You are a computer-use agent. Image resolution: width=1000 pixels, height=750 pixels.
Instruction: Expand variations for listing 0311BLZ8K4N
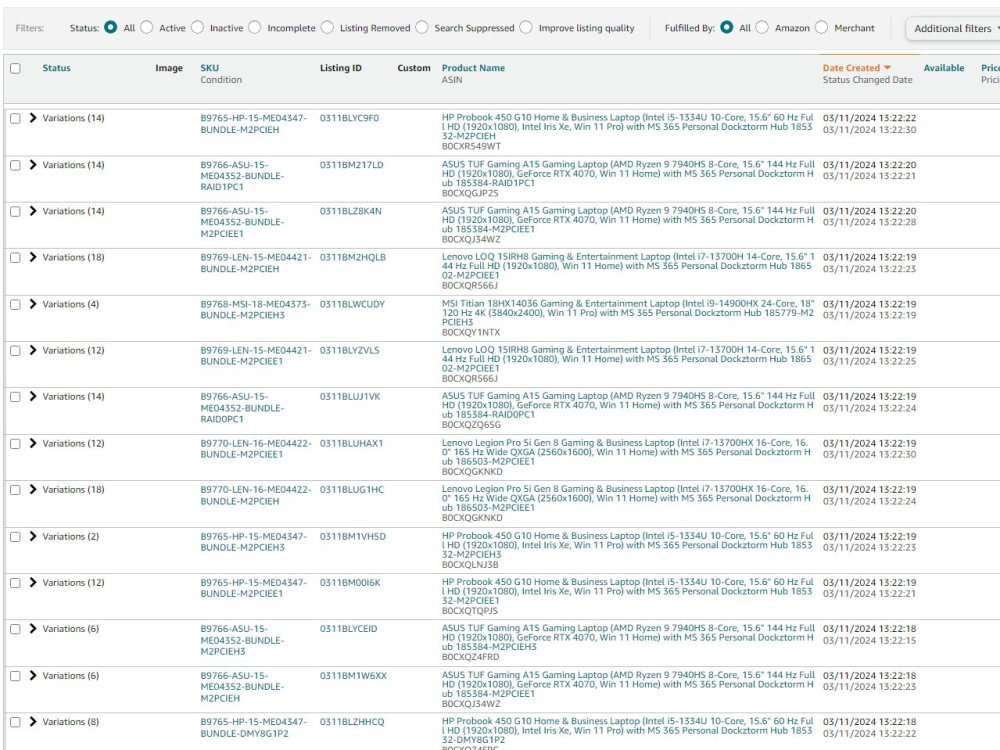[x=33, y=211]
